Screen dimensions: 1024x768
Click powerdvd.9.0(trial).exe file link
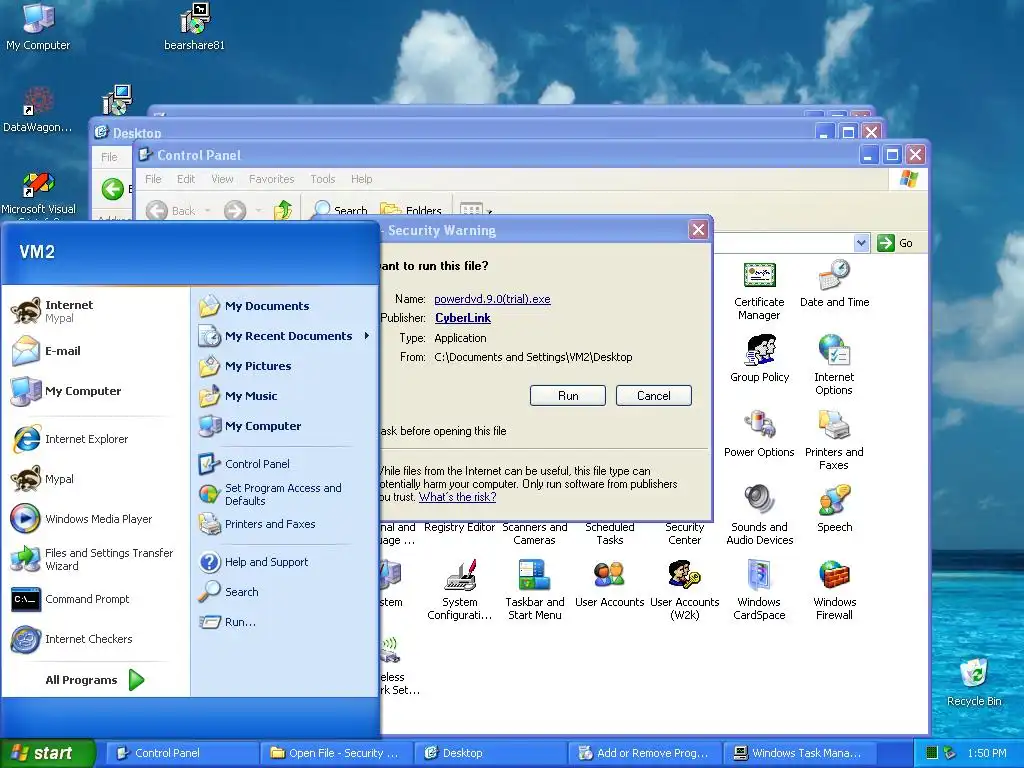[492, 299]
